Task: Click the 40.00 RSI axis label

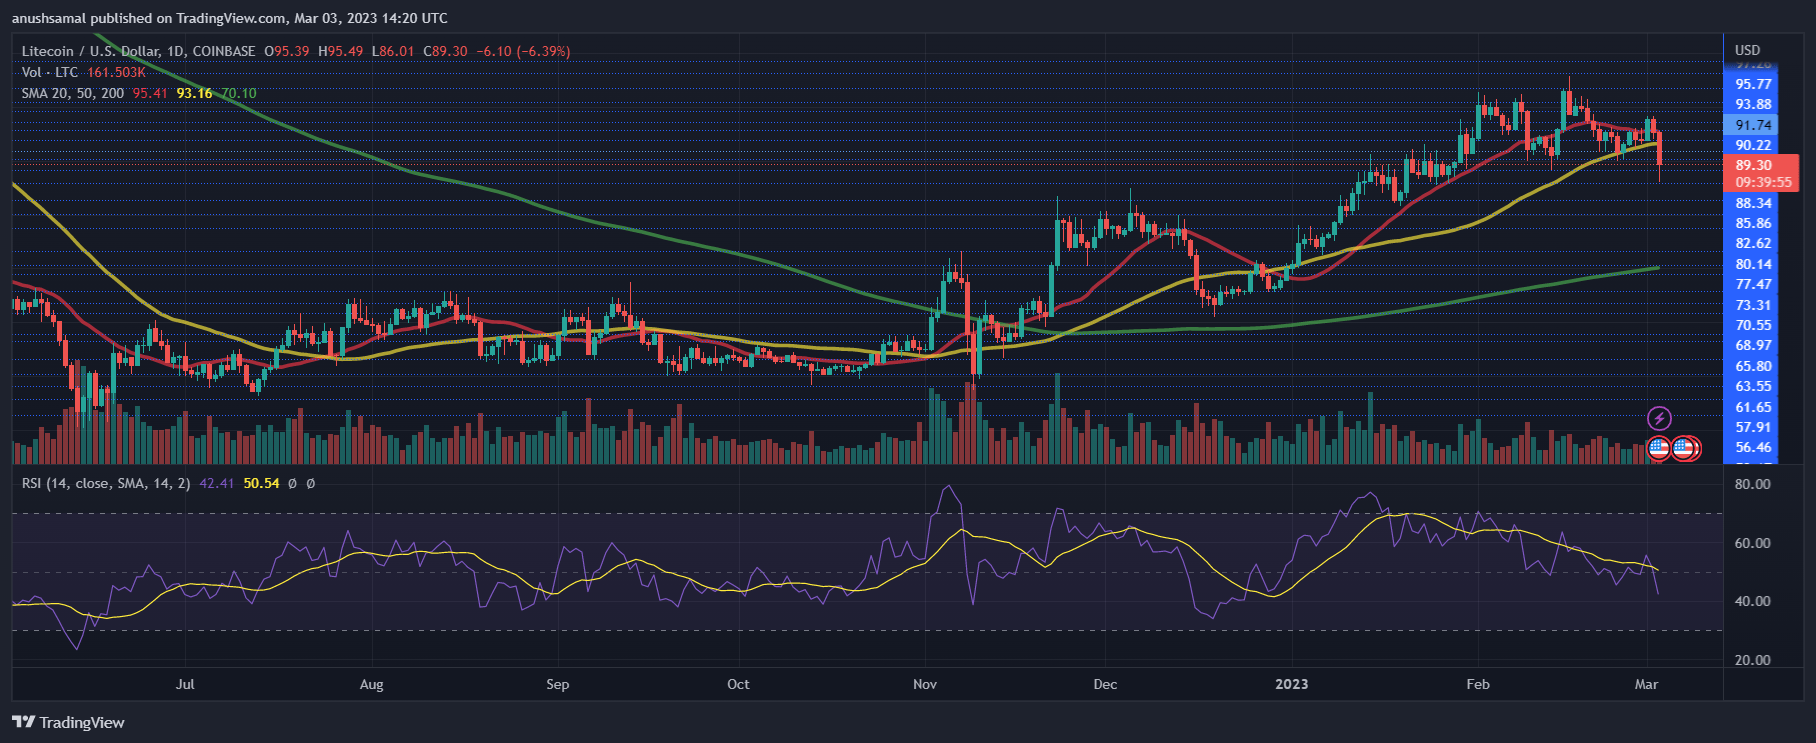Action: click(1753, 601)
